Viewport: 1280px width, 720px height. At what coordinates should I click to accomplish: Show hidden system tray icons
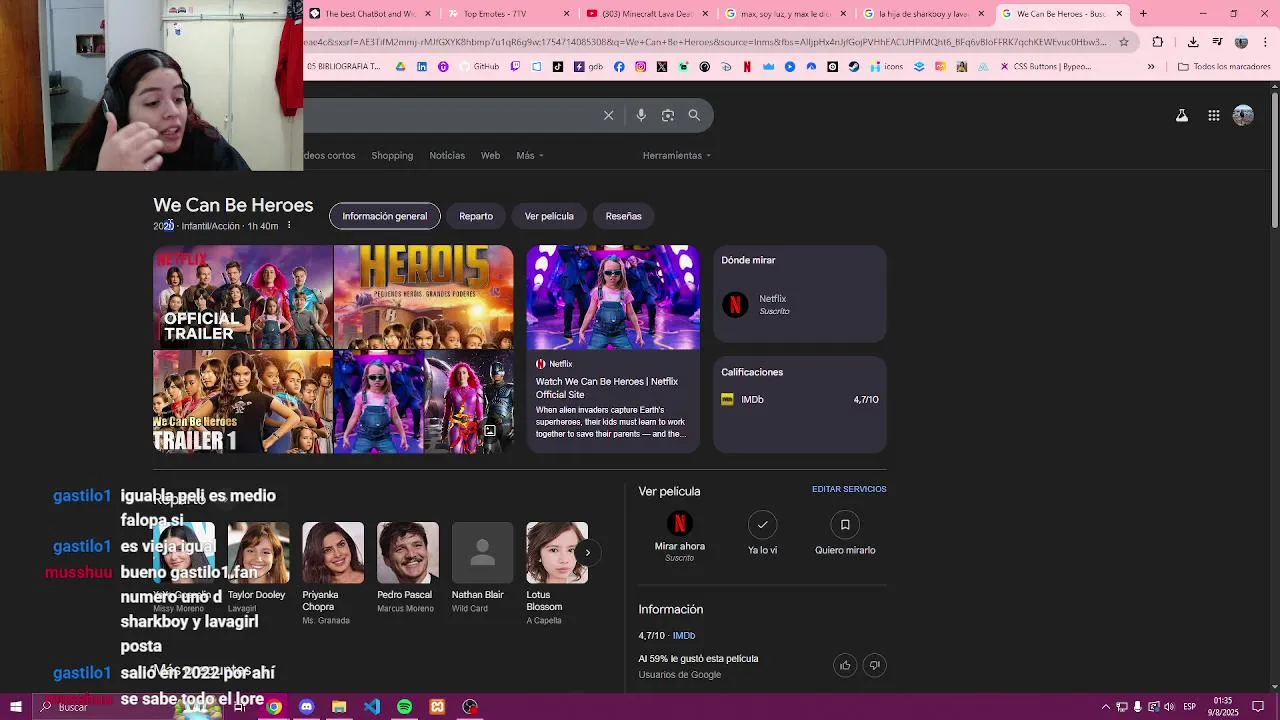click(1105, 707)
